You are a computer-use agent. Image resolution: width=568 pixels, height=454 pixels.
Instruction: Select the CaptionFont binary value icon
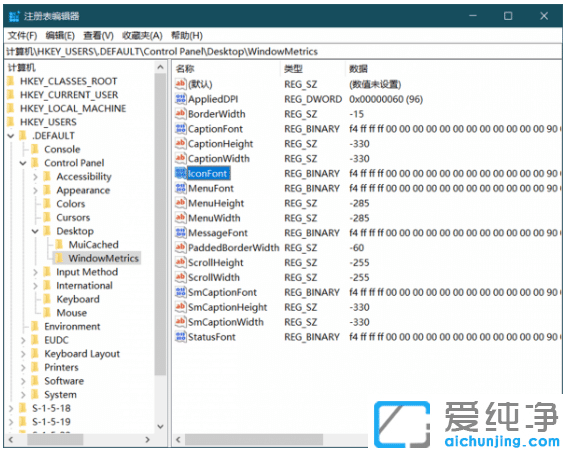(180, 129)
